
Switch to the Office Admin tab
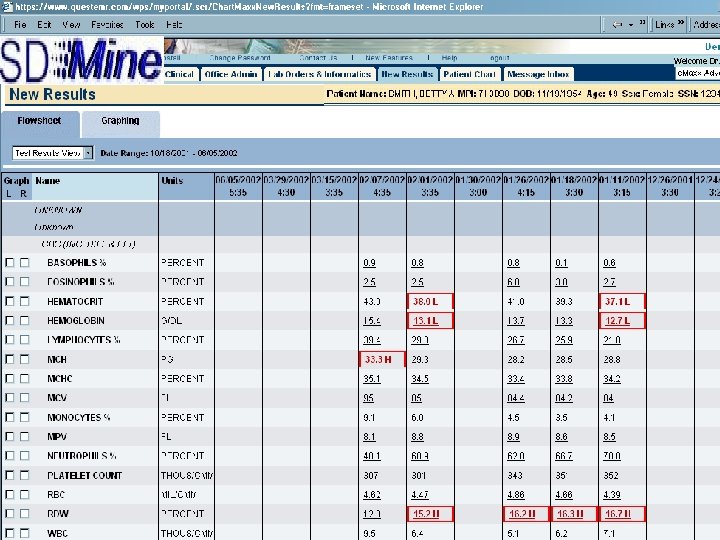(x=231, y=74)
